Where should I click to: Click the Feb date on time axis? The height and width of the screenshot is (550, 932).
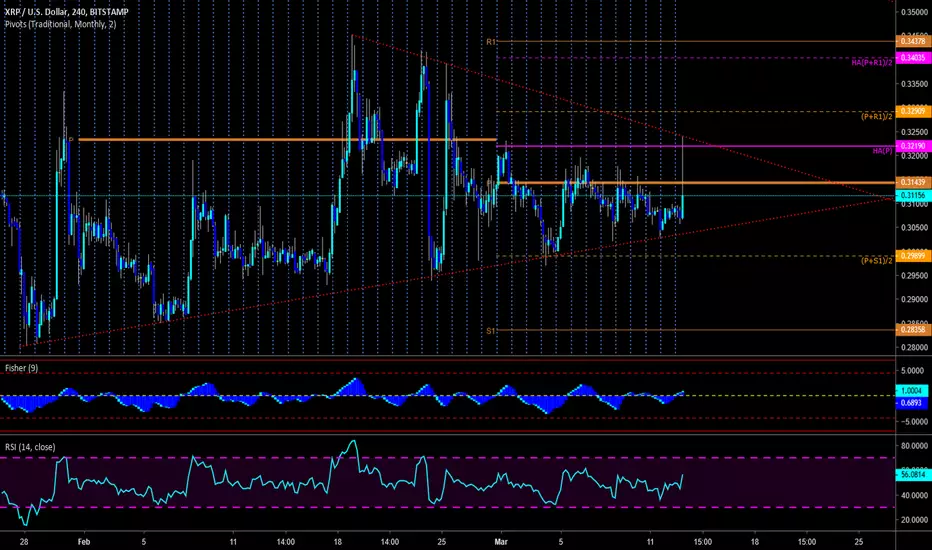(84, 542)
